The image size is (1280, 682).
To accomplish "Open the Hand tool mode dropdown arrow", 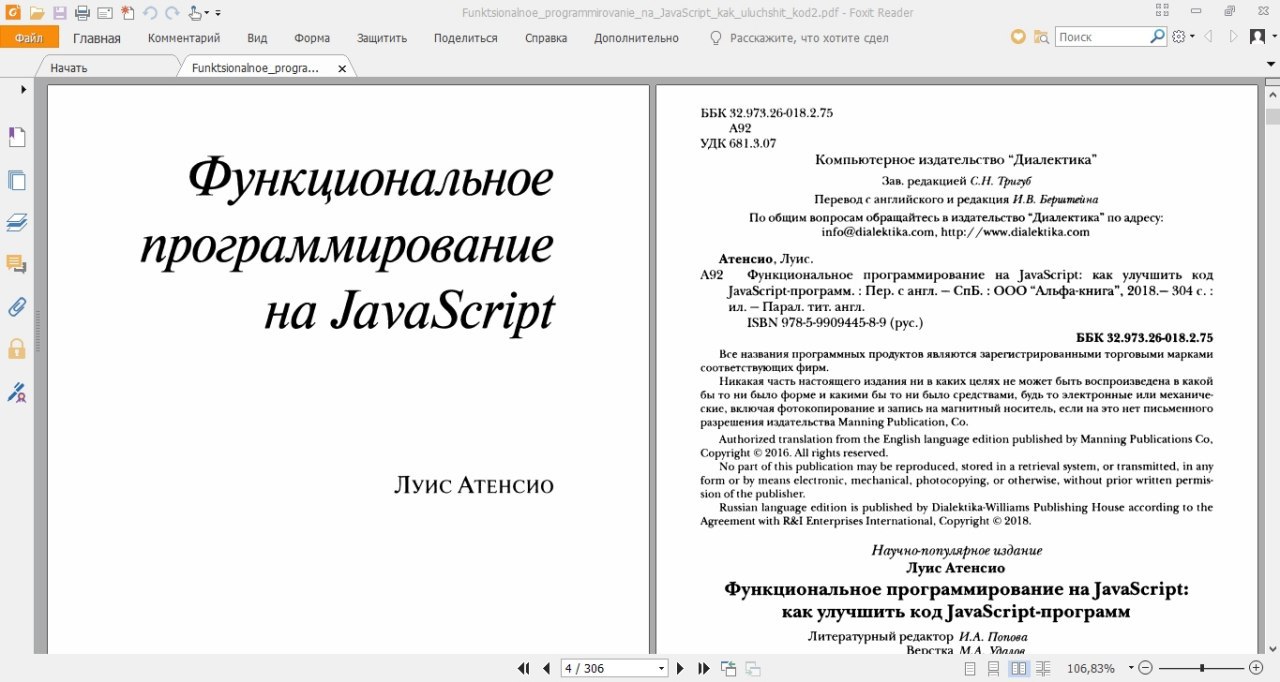I will pos(207,14).
